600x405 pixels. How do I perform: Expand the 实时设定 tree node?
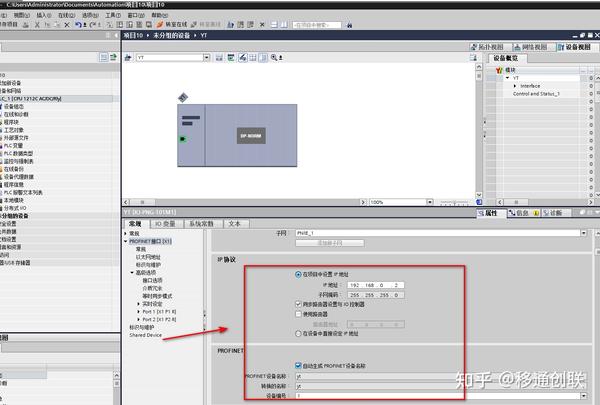(x=139, y=304)
